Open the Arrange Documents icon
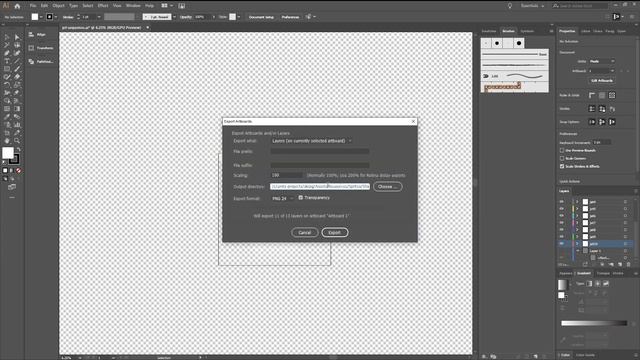This screenshot has height=360, width=640. pos(164,6)
